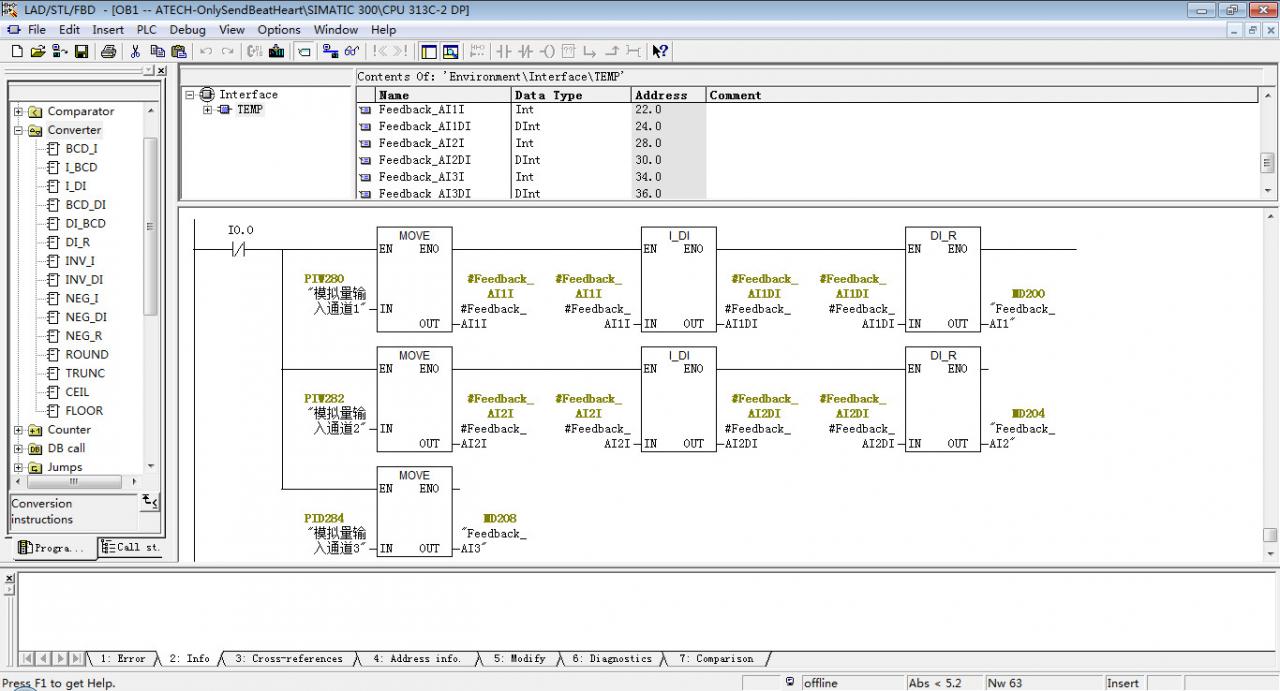Click the Monitor glasses icon
1280x691 pixels.
point(351,51)
